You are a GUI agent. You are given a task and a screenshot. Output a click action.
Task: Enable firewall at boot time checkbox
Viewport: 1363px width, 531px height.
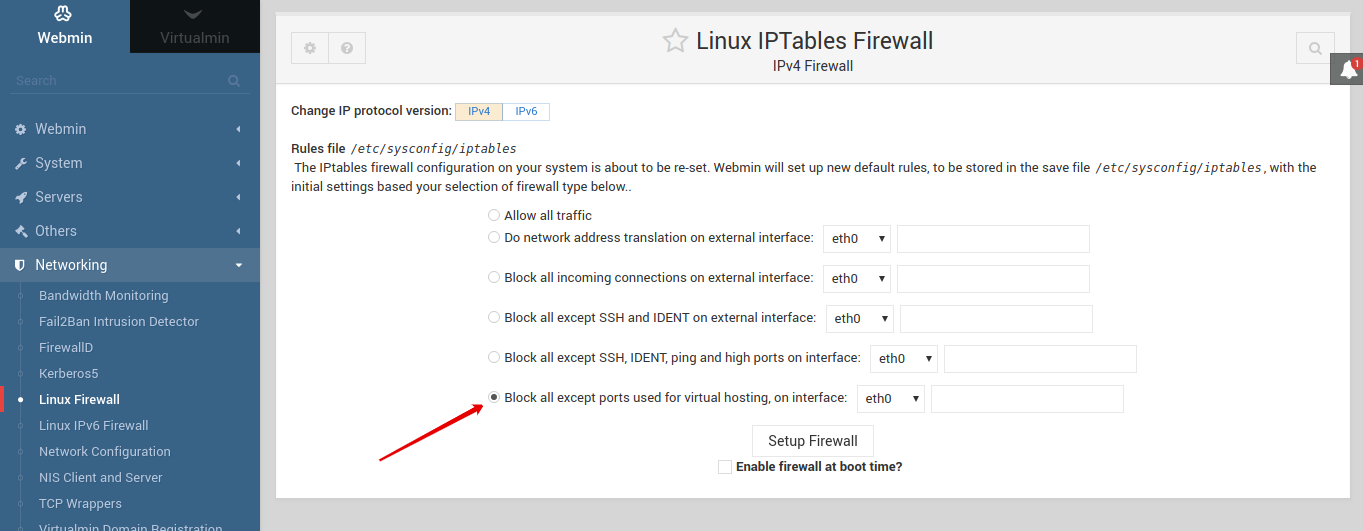click(x=725, y=467)
